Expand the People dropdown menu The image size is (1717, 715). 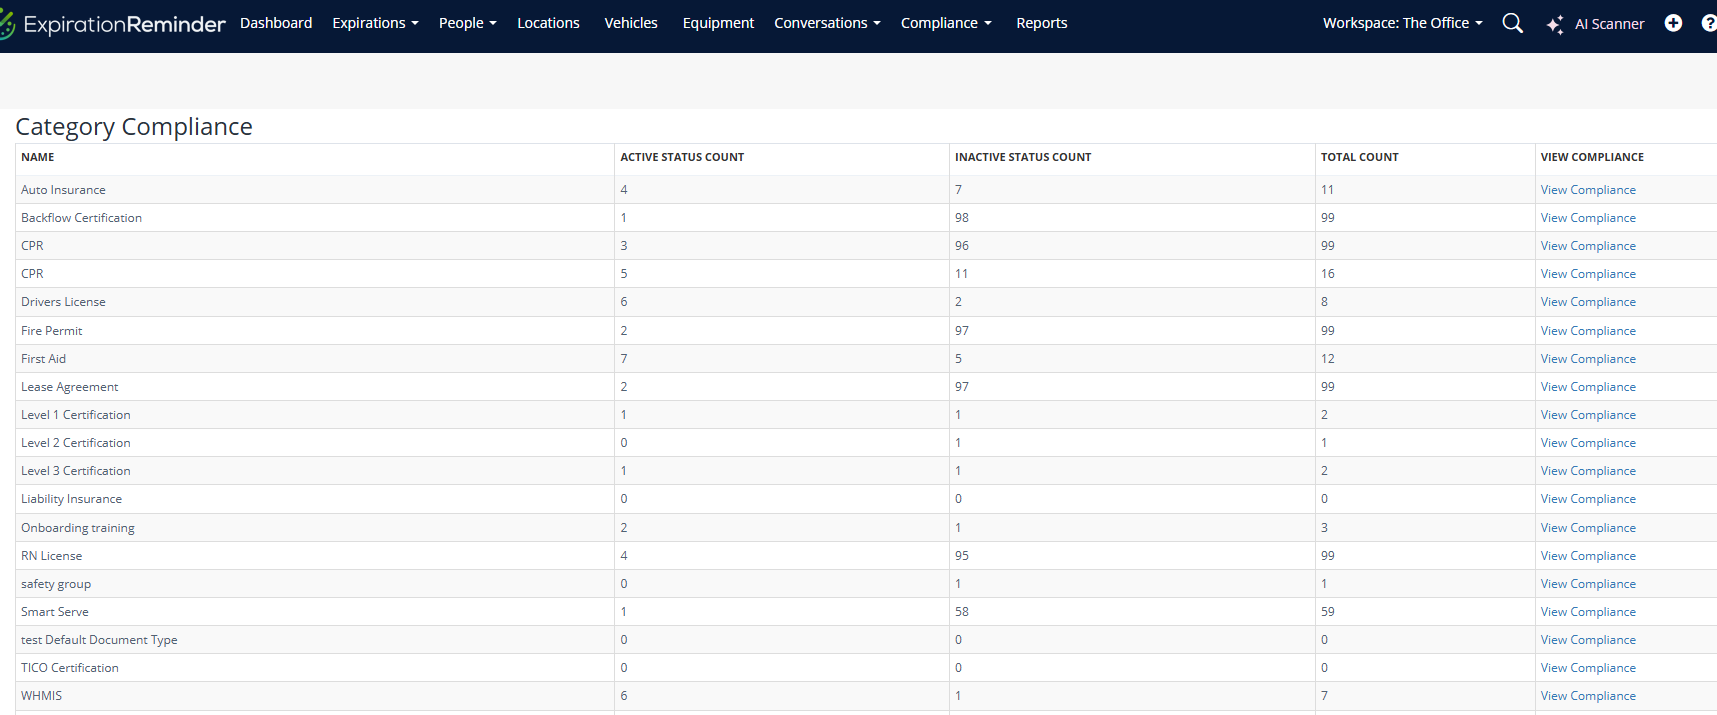467,23
